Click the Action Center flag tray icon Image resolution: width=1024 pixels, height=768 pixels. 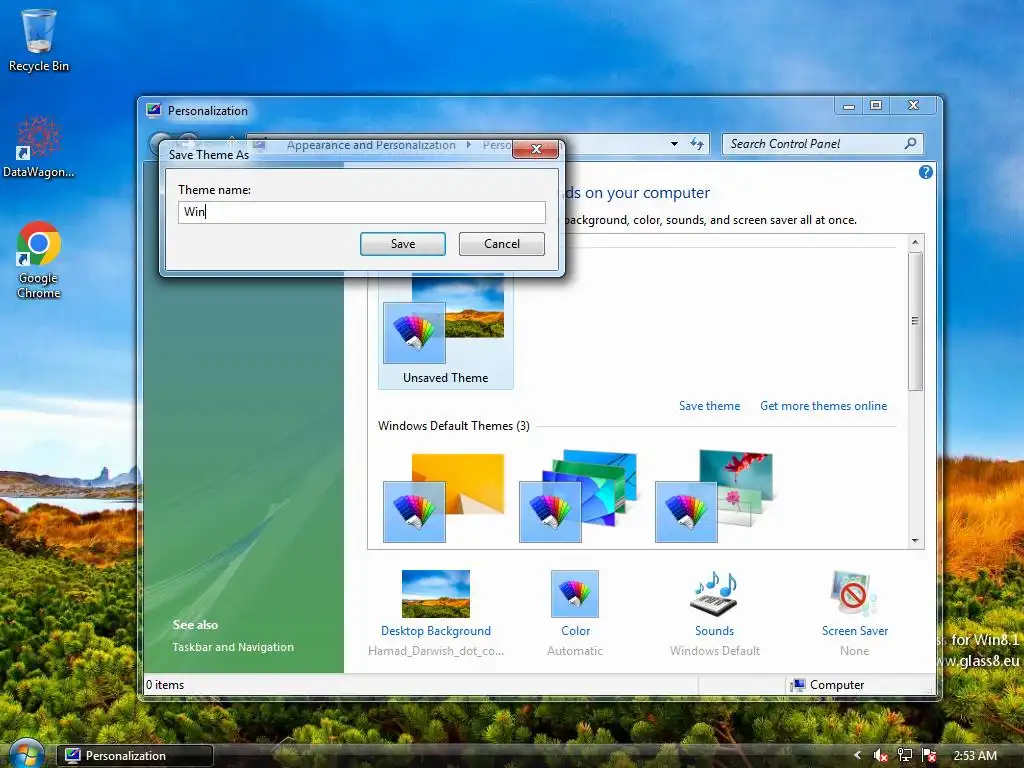(x=929, y=756)
